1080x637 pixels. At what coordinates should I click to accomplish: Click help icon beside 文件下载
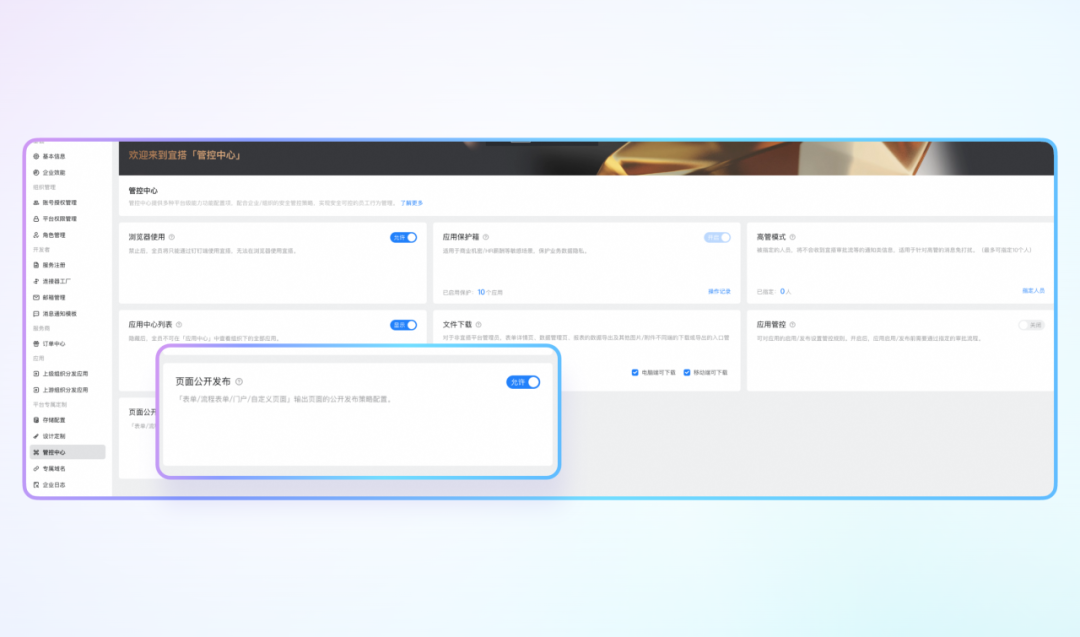click(478, 325)
